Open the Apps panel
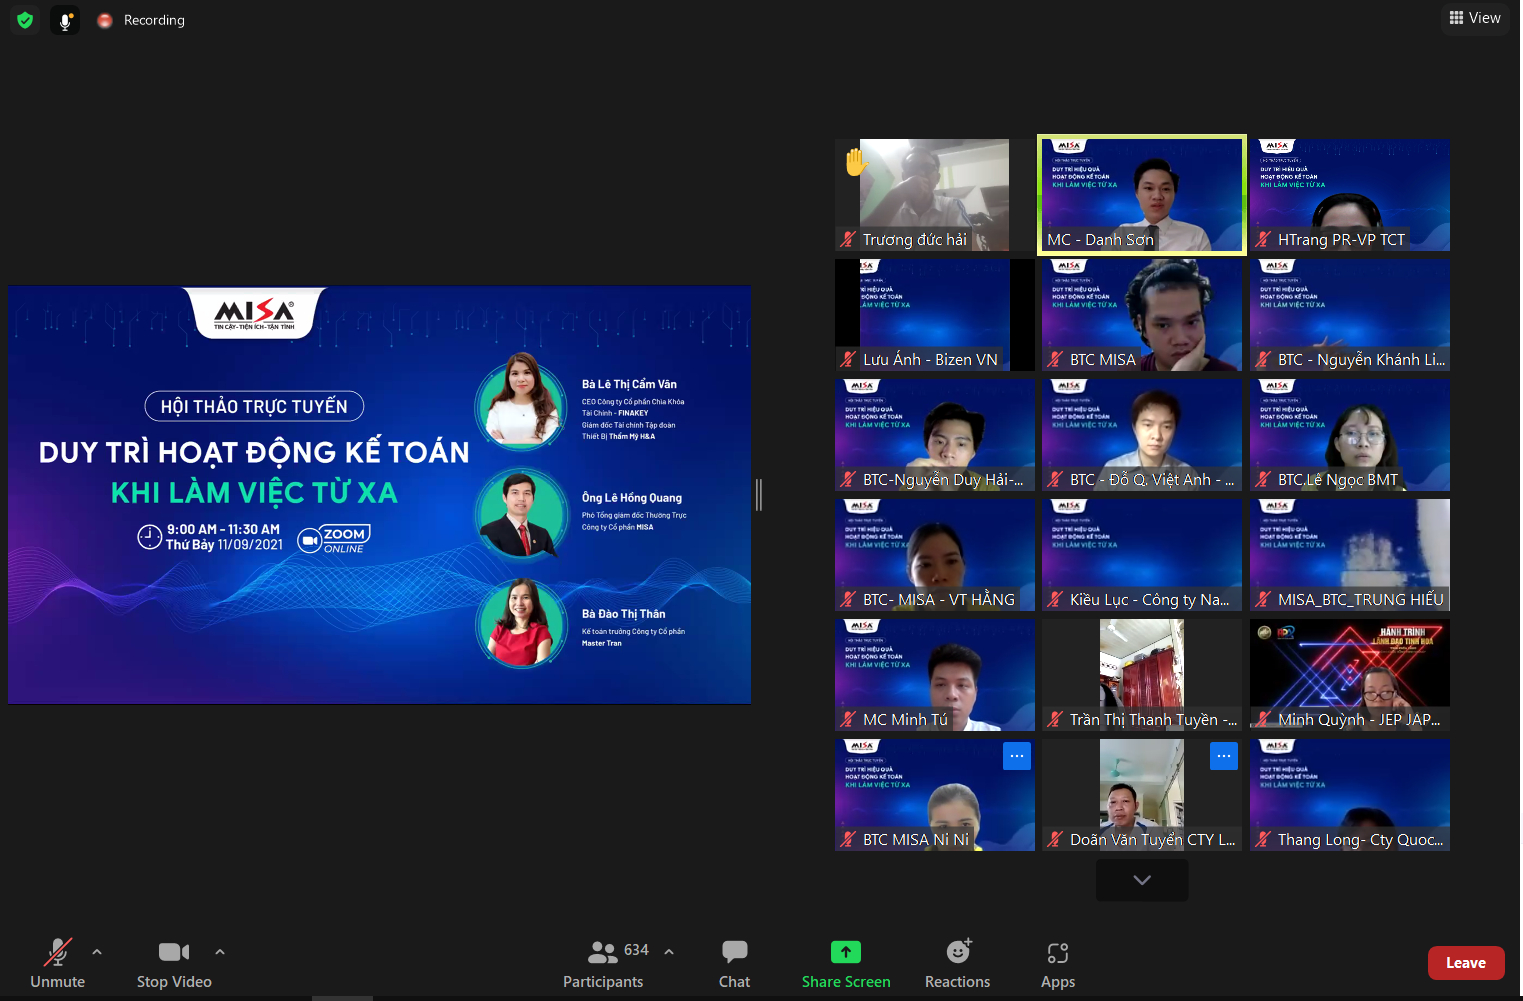The height and width of the screenshot is (1001, 1523). (1057, 964)
